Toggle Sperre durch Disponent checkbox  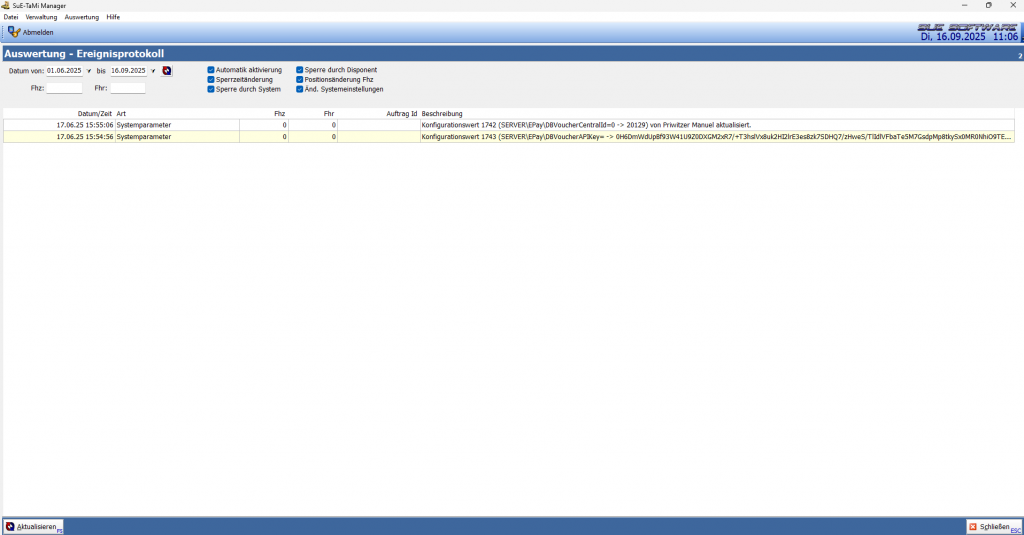click(x=299, y=70)
